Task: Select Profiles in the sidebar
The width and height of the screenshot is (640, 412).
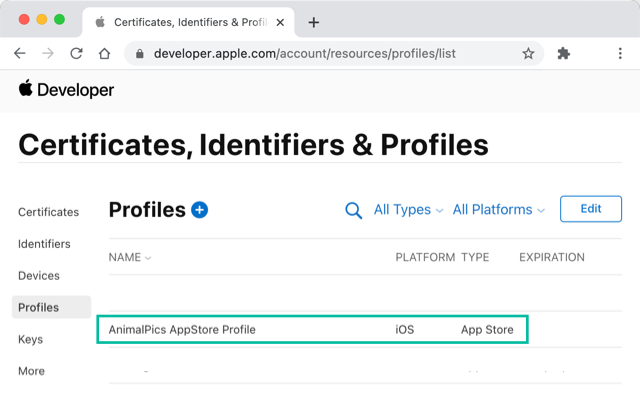Action: point(51,307)
